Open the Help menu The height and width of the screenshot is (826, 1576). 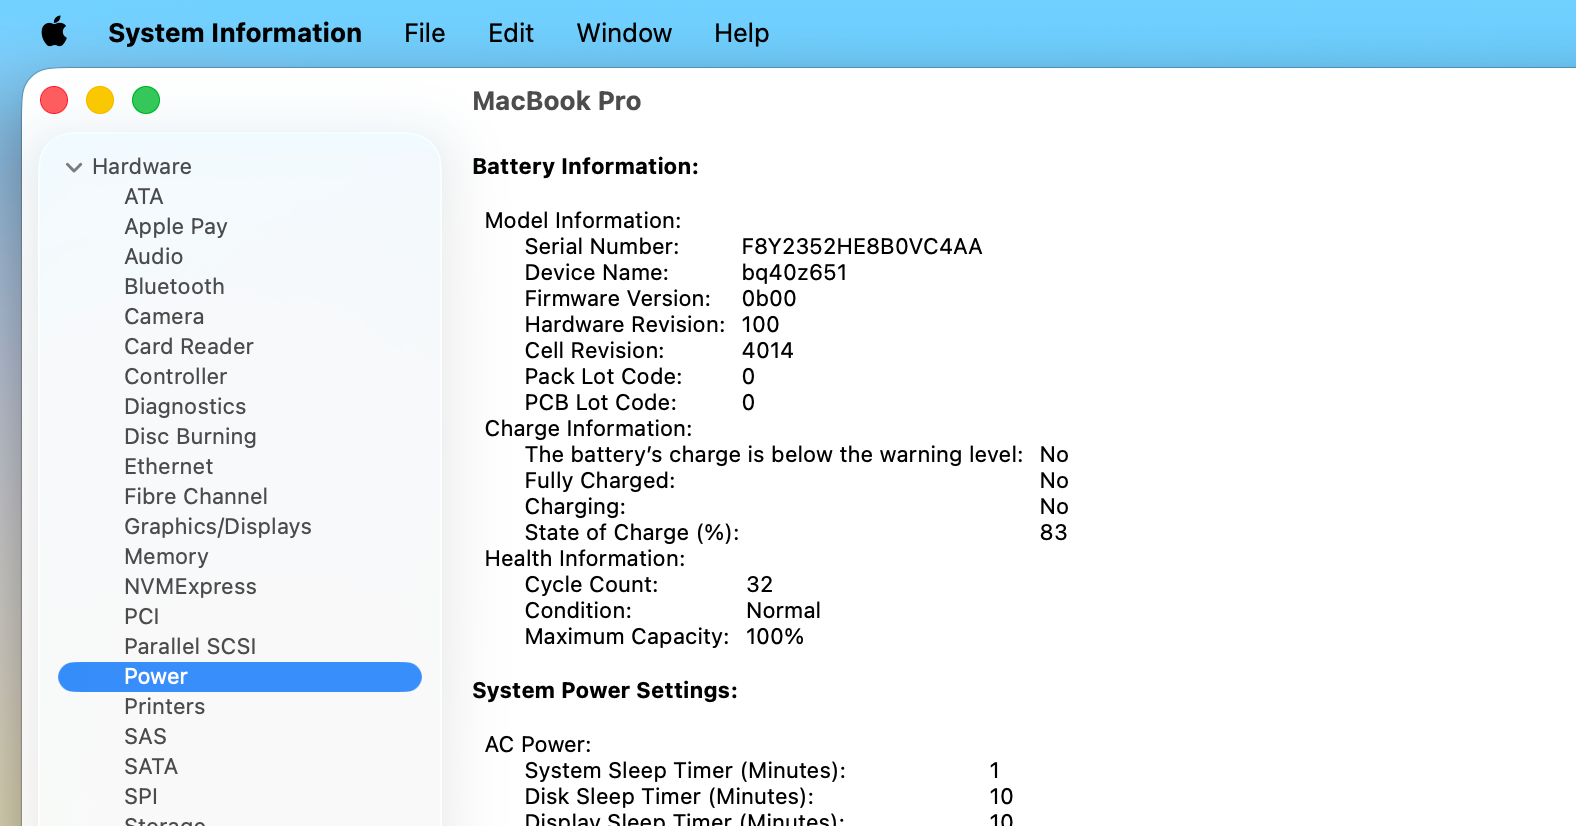[741, 33]
